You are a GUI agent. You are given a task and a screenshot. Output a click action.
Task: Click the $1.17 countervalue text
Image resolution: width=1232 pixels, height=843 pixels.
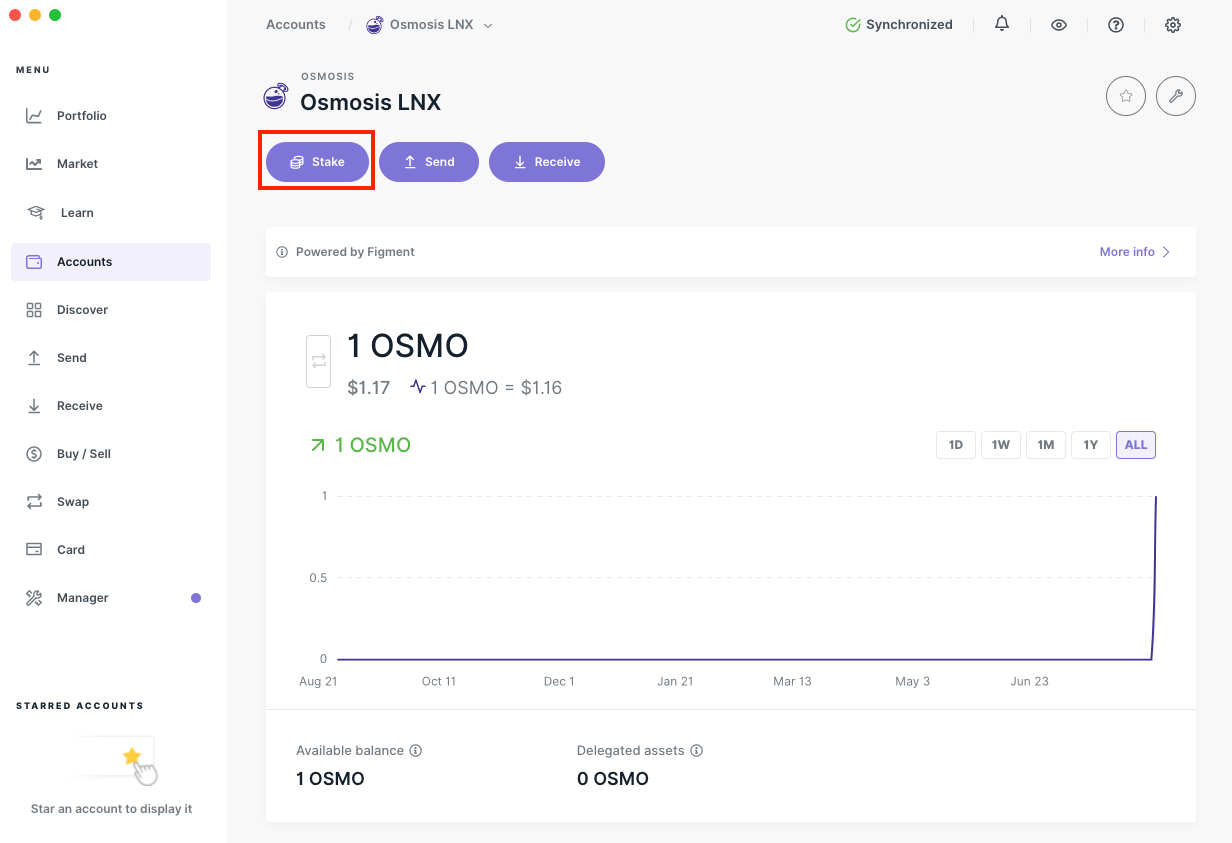point(369,388)
